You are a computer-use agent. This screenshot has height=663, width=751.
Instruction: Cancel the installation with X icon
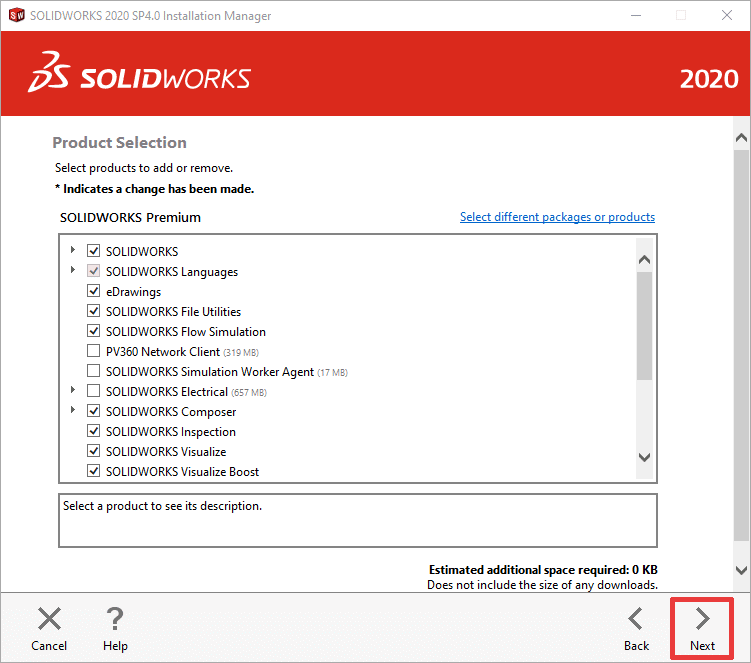tap(49, 629)
